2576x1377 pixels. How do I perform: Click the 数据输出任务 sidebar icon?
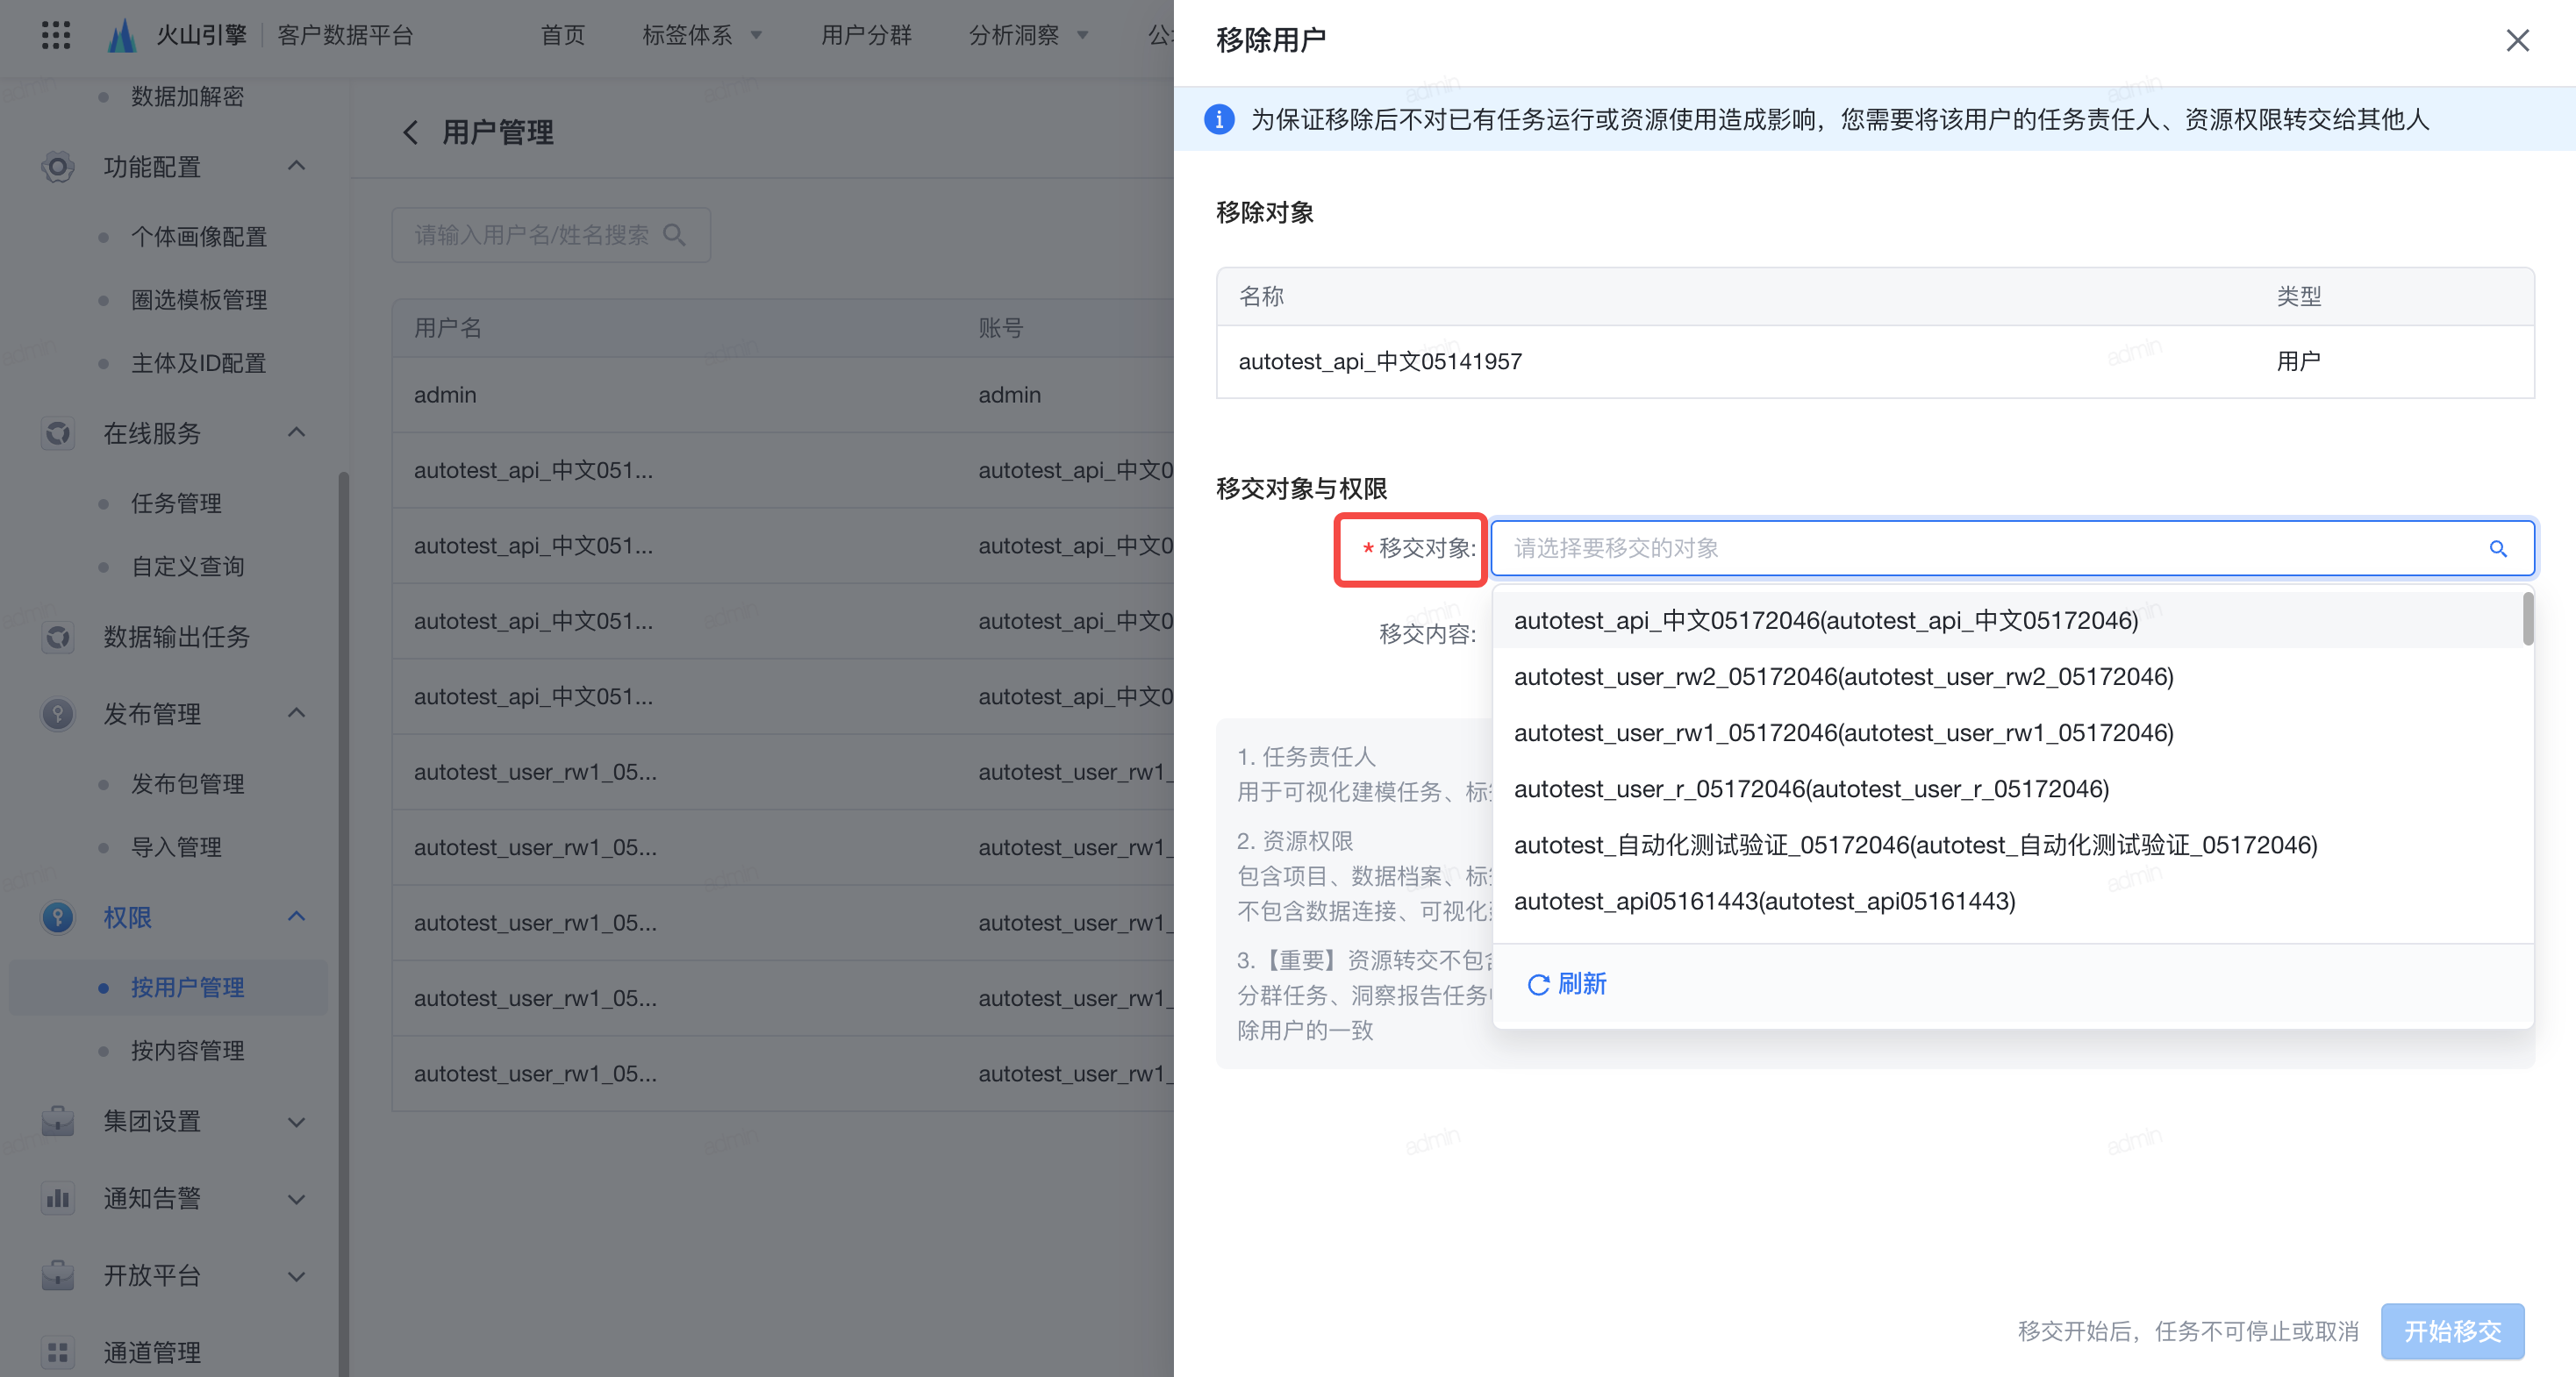pyautogui.click(x=58, y=636)
